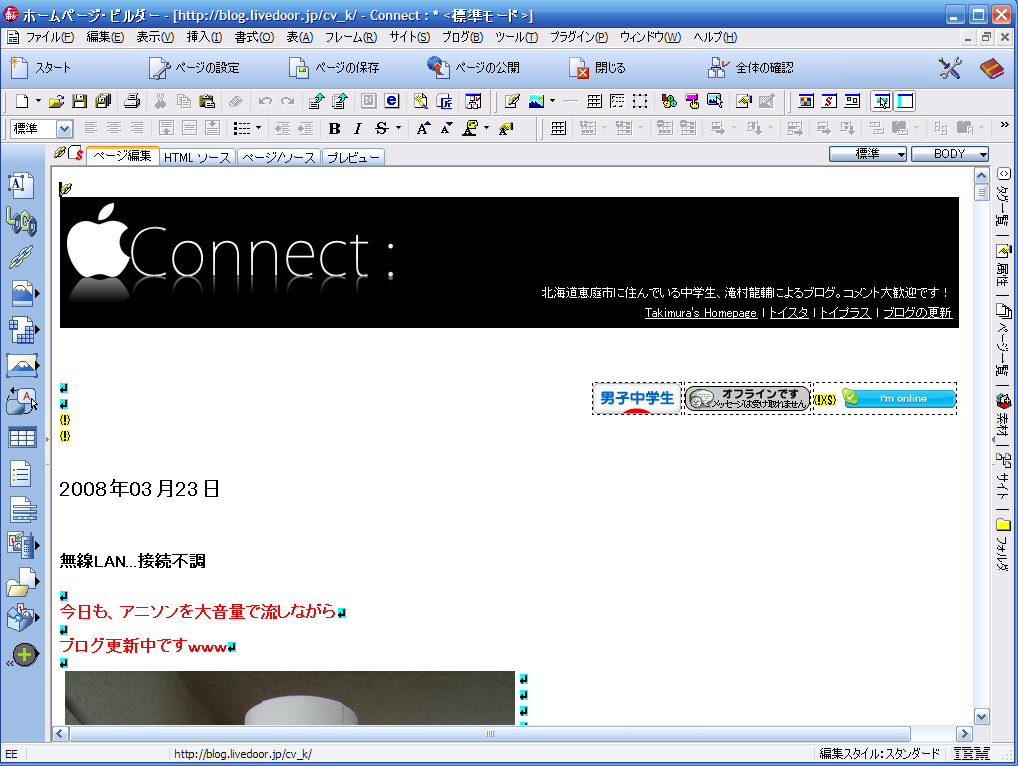This screenshot has height=766, width=1018.
Task: Open the Font color dropdown arrow
Action: (x=486, y=129)
